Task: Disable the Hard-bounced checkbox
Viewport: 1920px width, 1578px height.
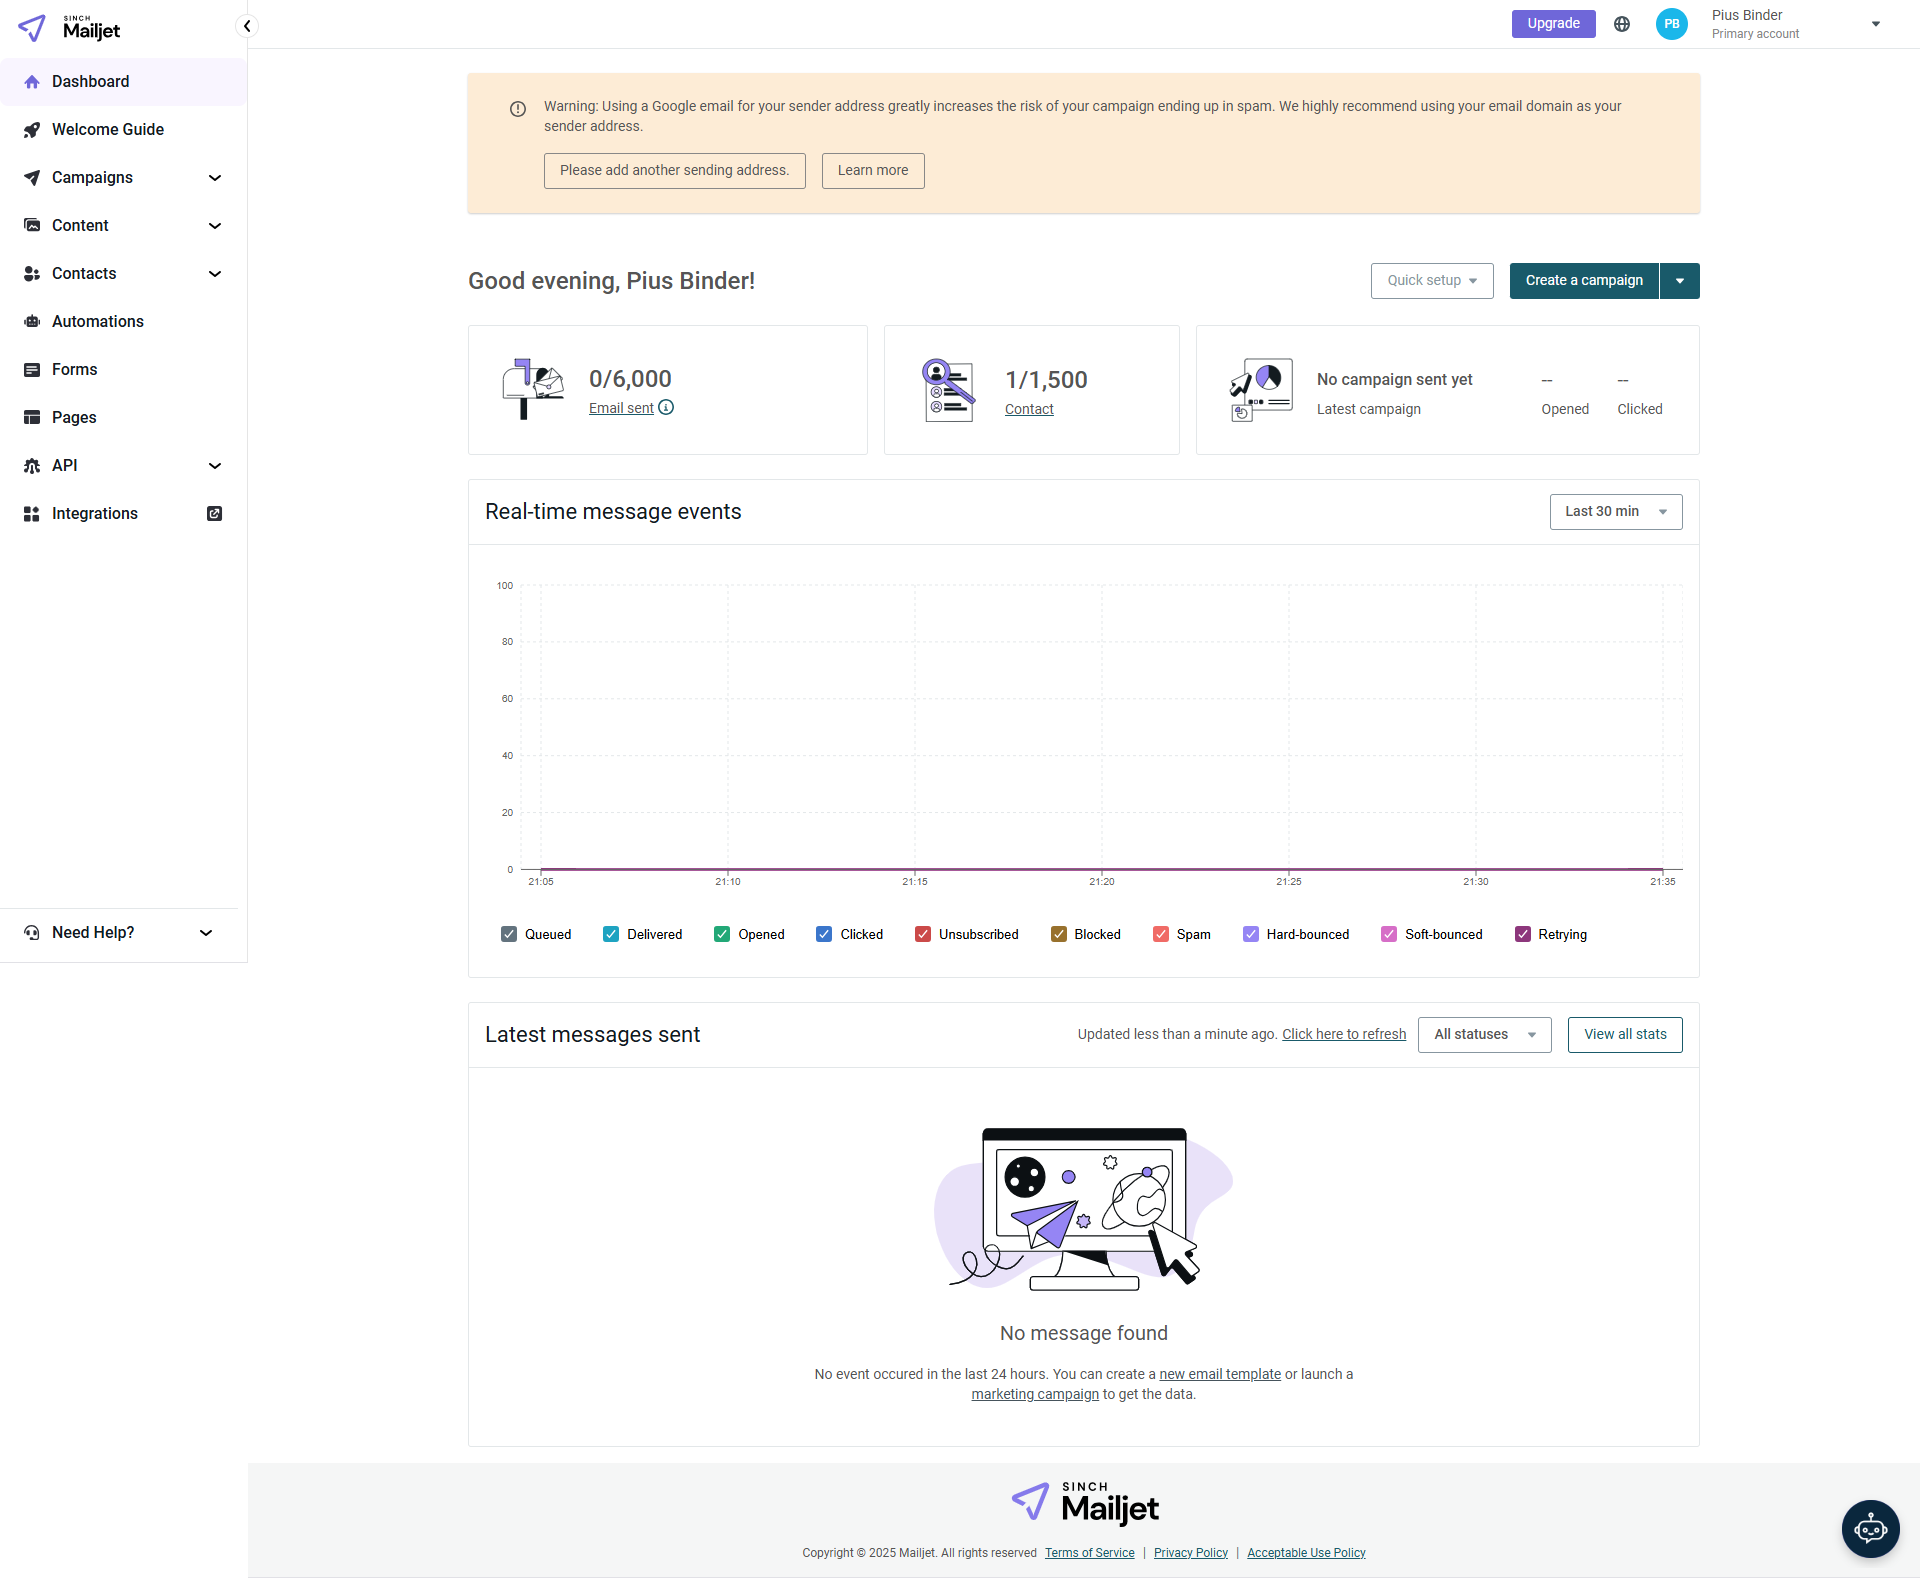Action: 1251,934
